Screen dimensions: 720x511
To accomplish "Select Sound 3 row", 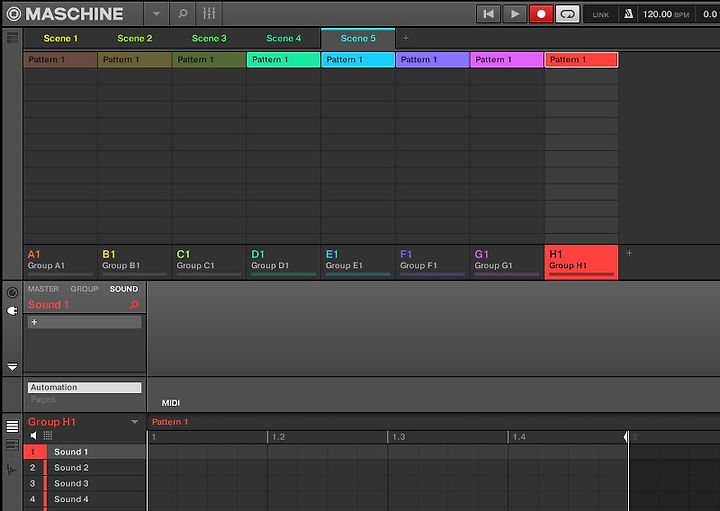I will click(x=85, y=483).
